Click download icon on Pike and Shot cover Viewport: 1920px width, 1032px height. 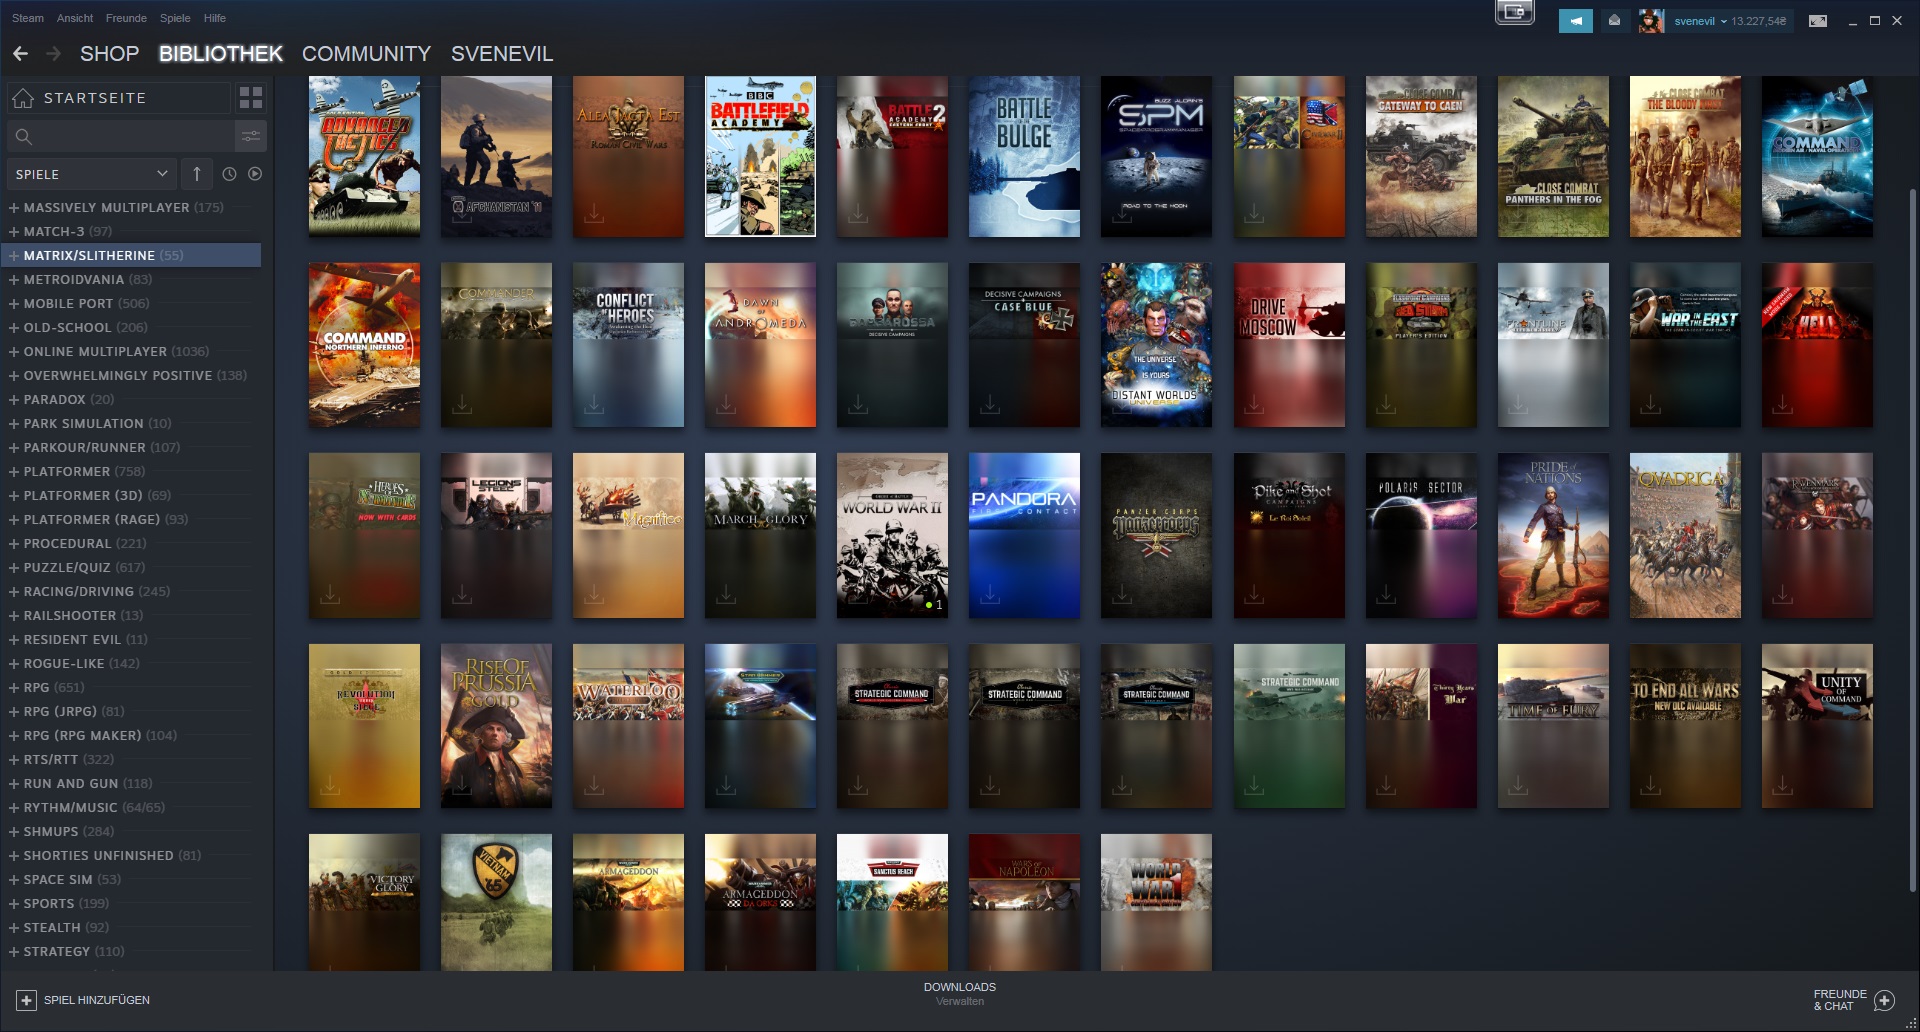(1254, 595)
